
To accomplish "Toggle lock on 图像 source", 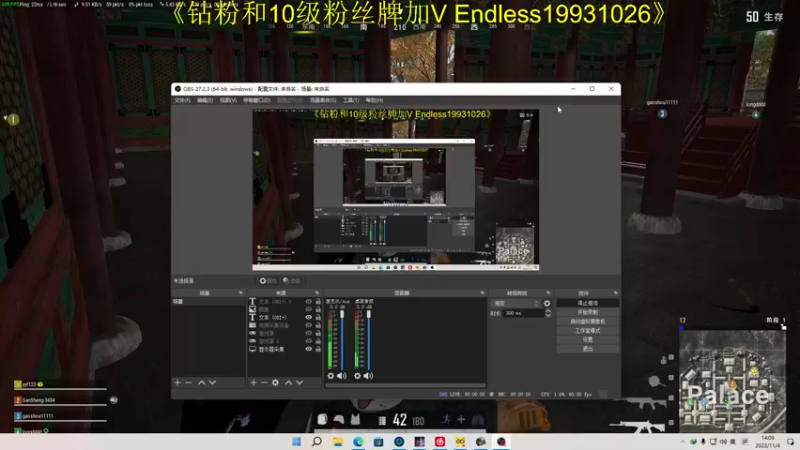I will [x=318, y=309].
